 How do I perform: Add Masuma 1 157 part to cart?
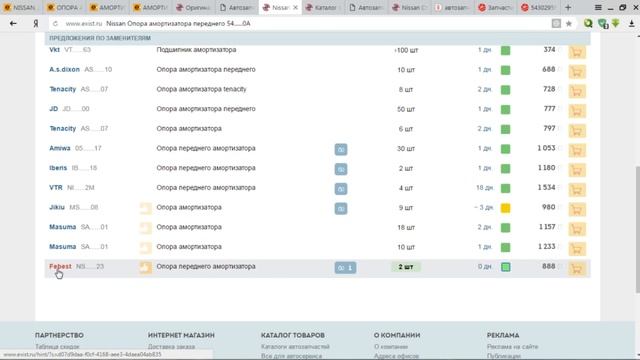pyautogui.click(x=577, y=229)
